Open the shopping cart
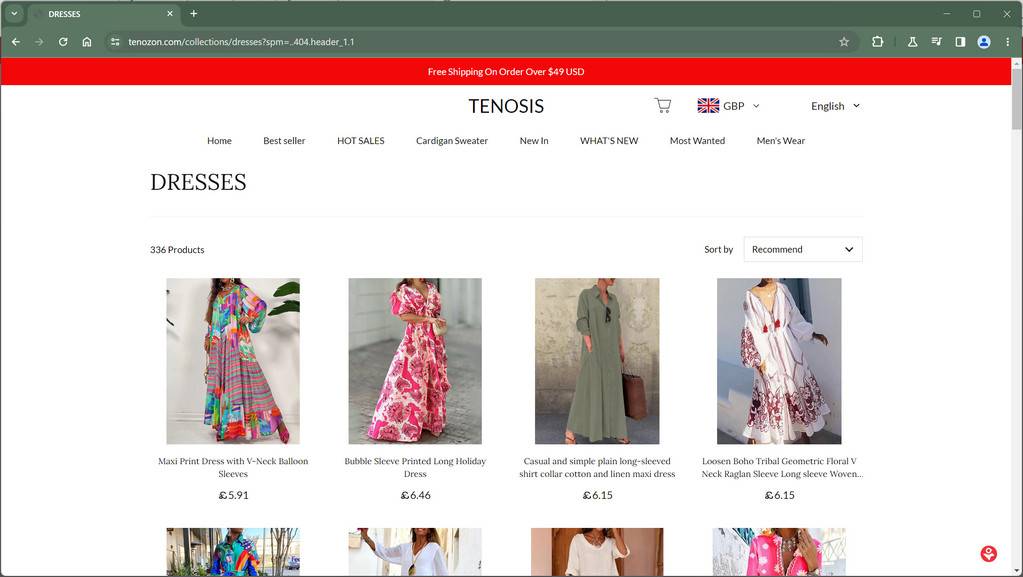The image size is (1023, 577). coord(662,105)
